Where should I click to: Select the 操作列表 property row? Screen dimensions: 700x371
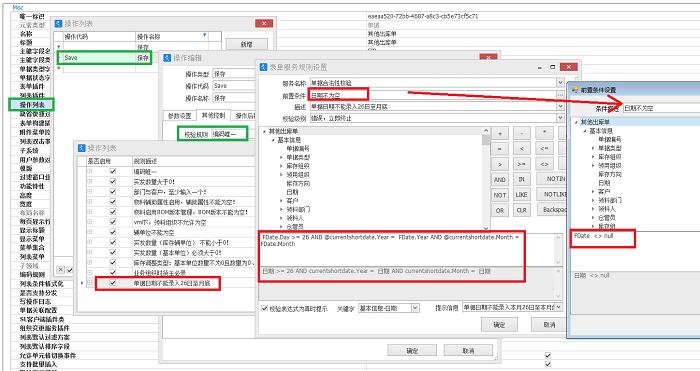point(32,104)
